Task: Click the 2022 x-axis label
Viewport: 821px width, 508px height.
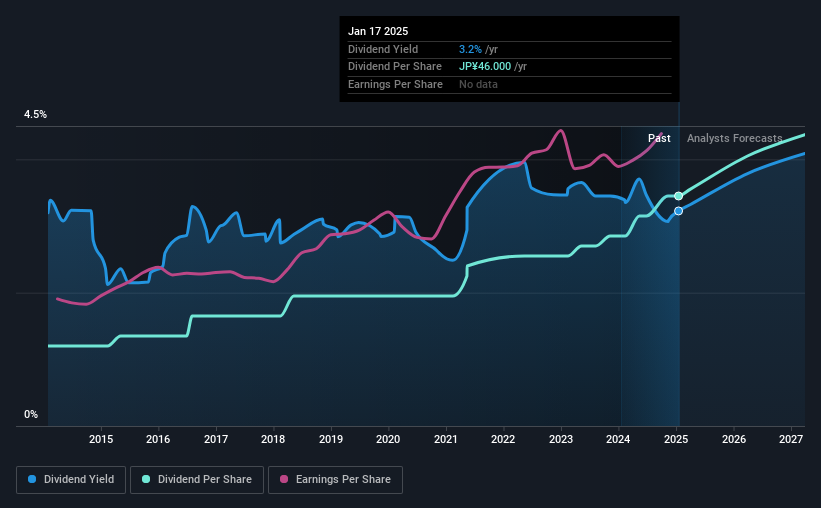Action: [x=503, y=439]
